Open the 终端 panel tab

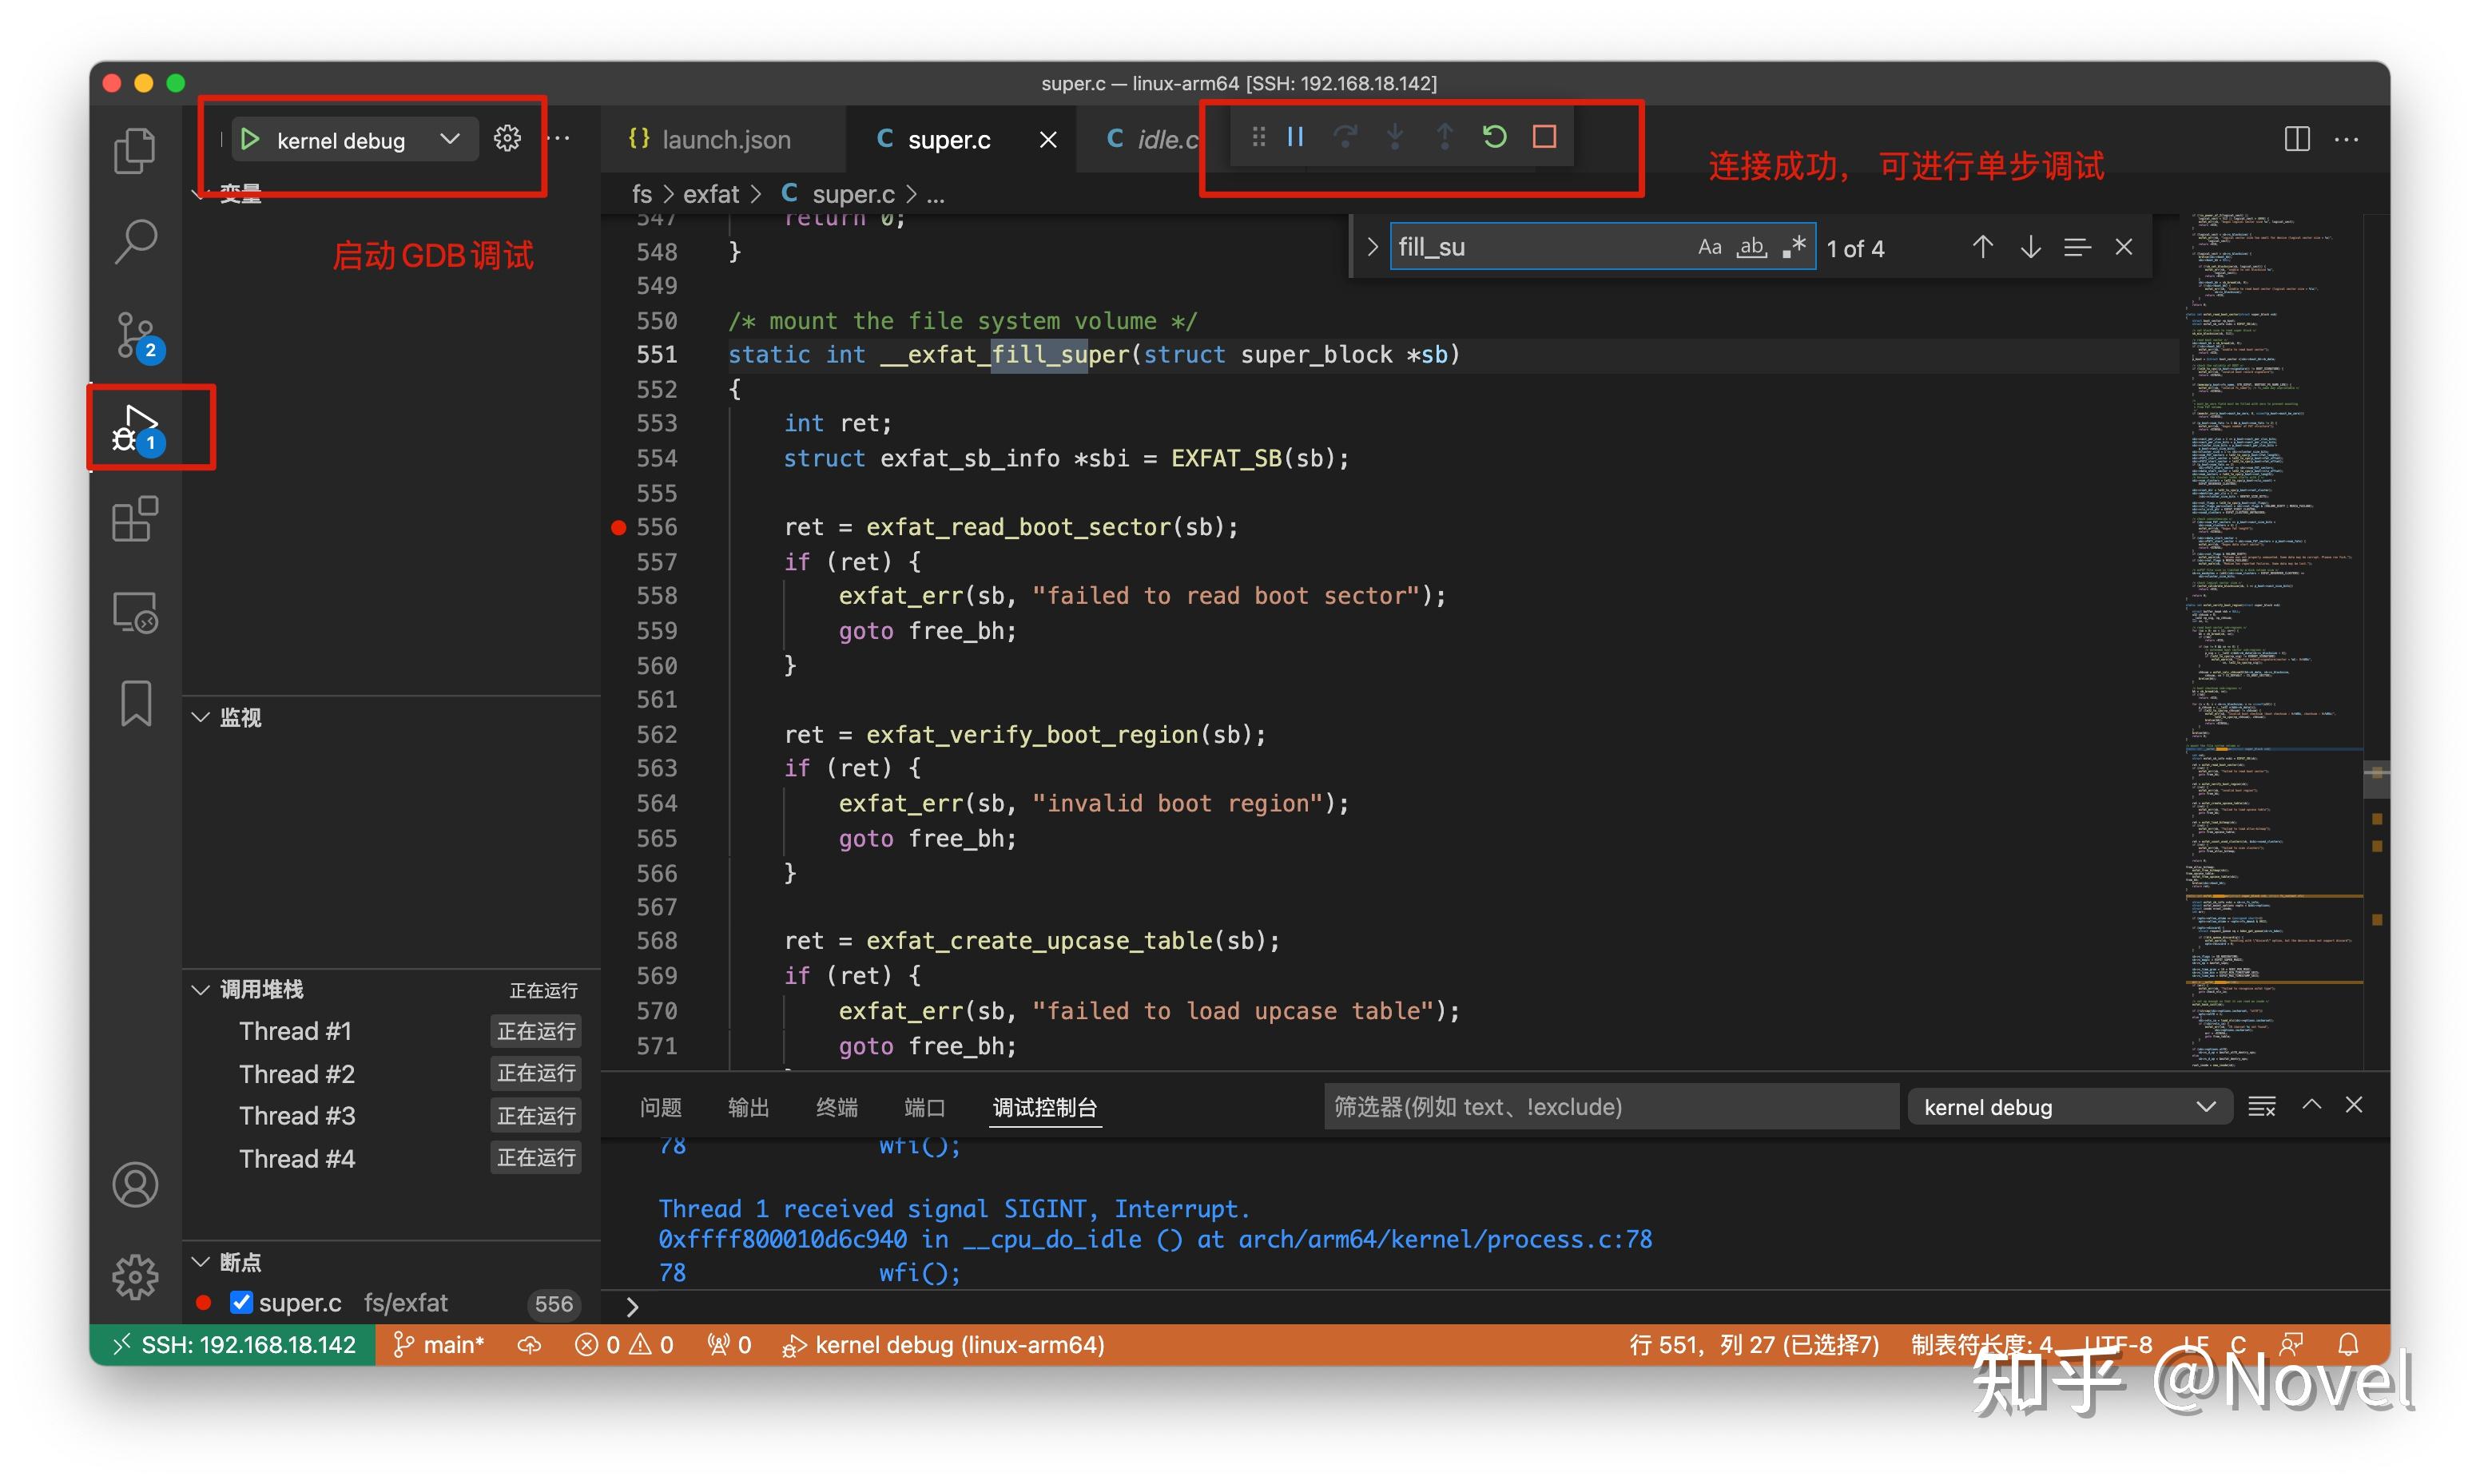click(x=836, y=1107)
